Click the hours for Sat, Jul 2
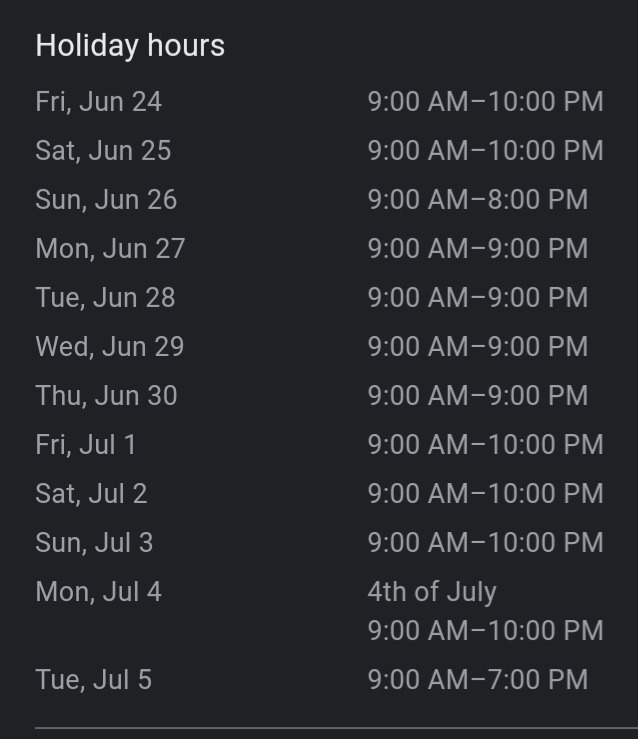 (x=485, y=494)
